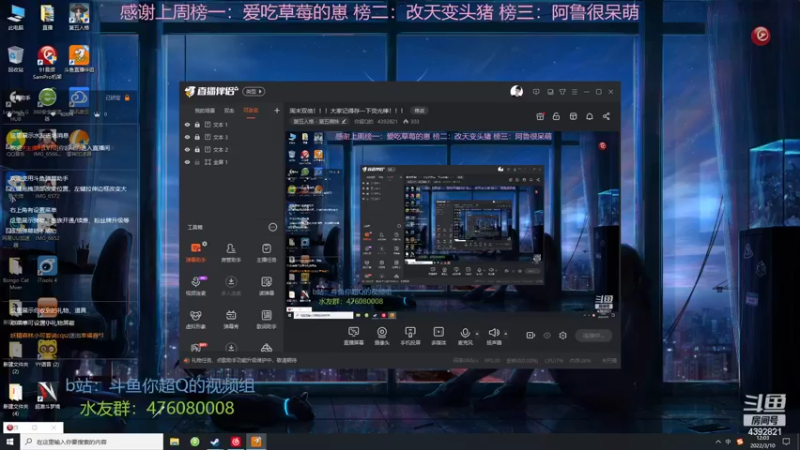
Task: Expand toolbox with the more circle button
Action: (x=272, y=227)
